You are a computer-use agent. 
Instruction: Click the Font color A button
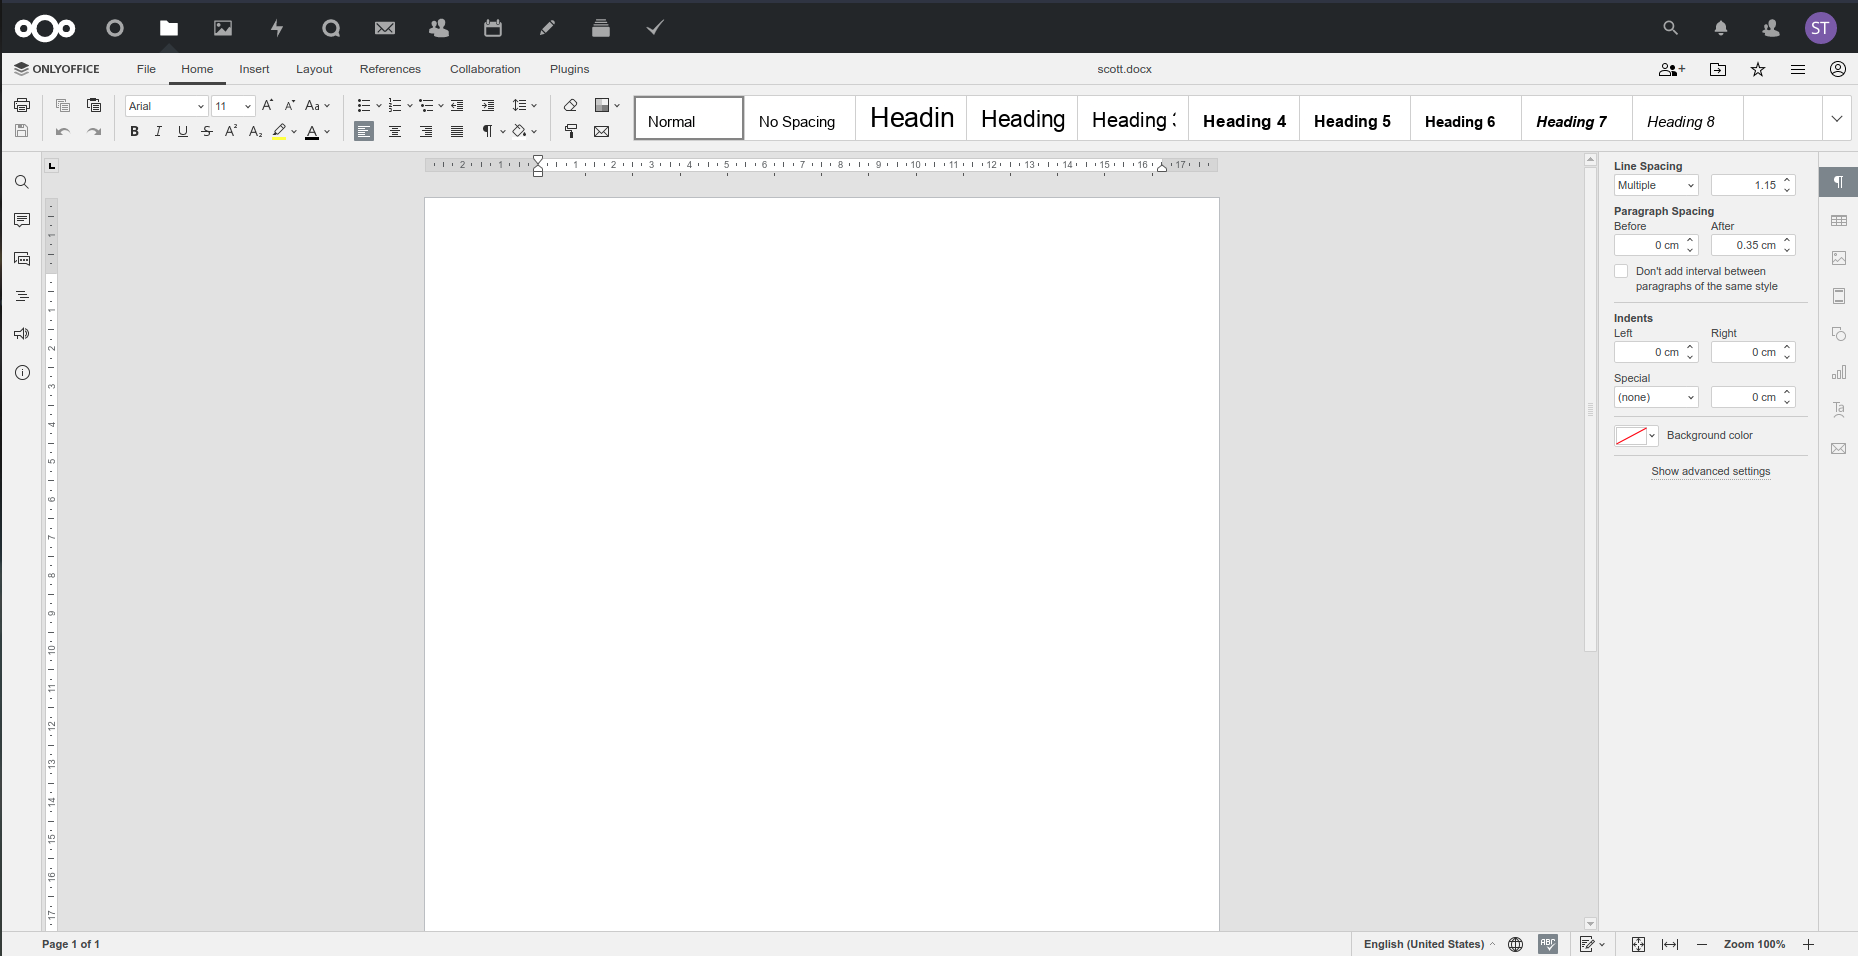click(312, 131)
